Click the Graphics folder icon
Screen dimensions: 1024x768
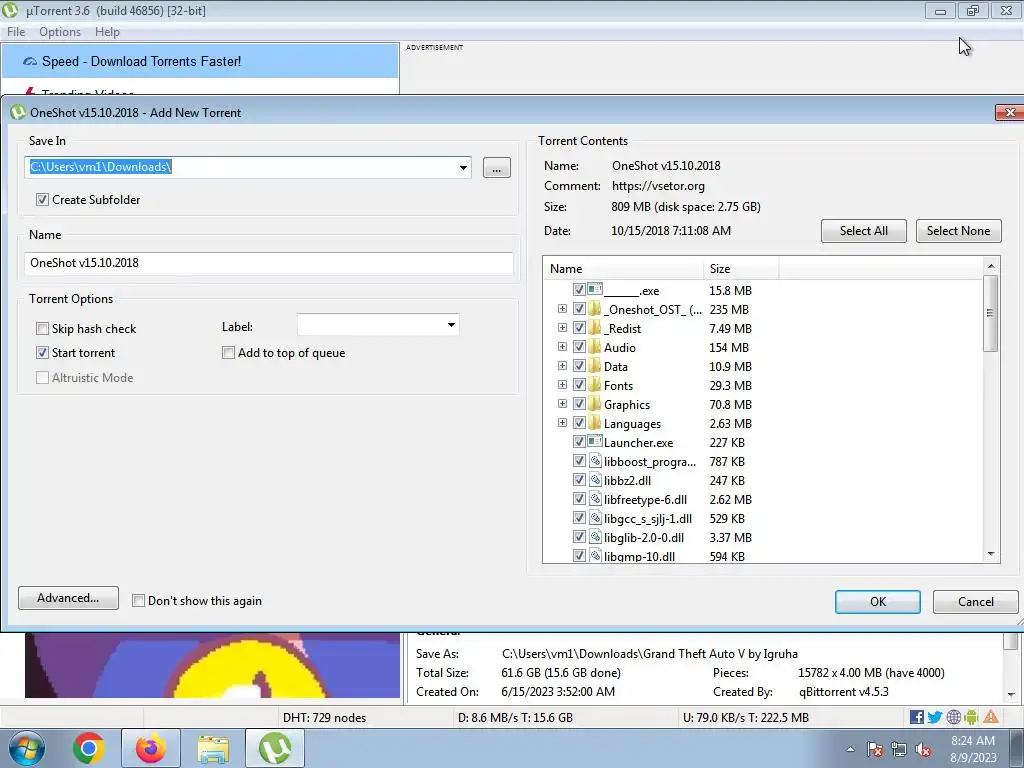[x=594, y=404]
